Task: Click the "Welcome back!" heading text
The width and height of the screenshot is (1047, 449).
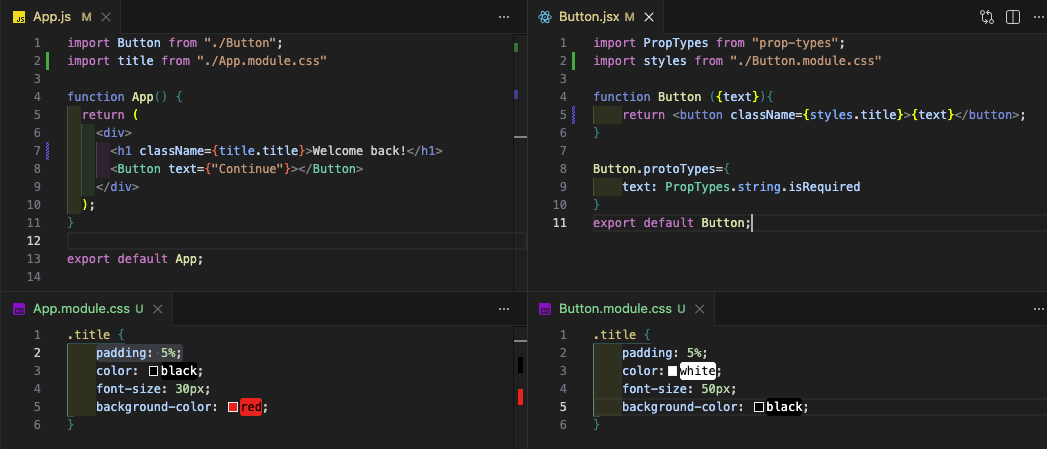Action: point(359,151)
